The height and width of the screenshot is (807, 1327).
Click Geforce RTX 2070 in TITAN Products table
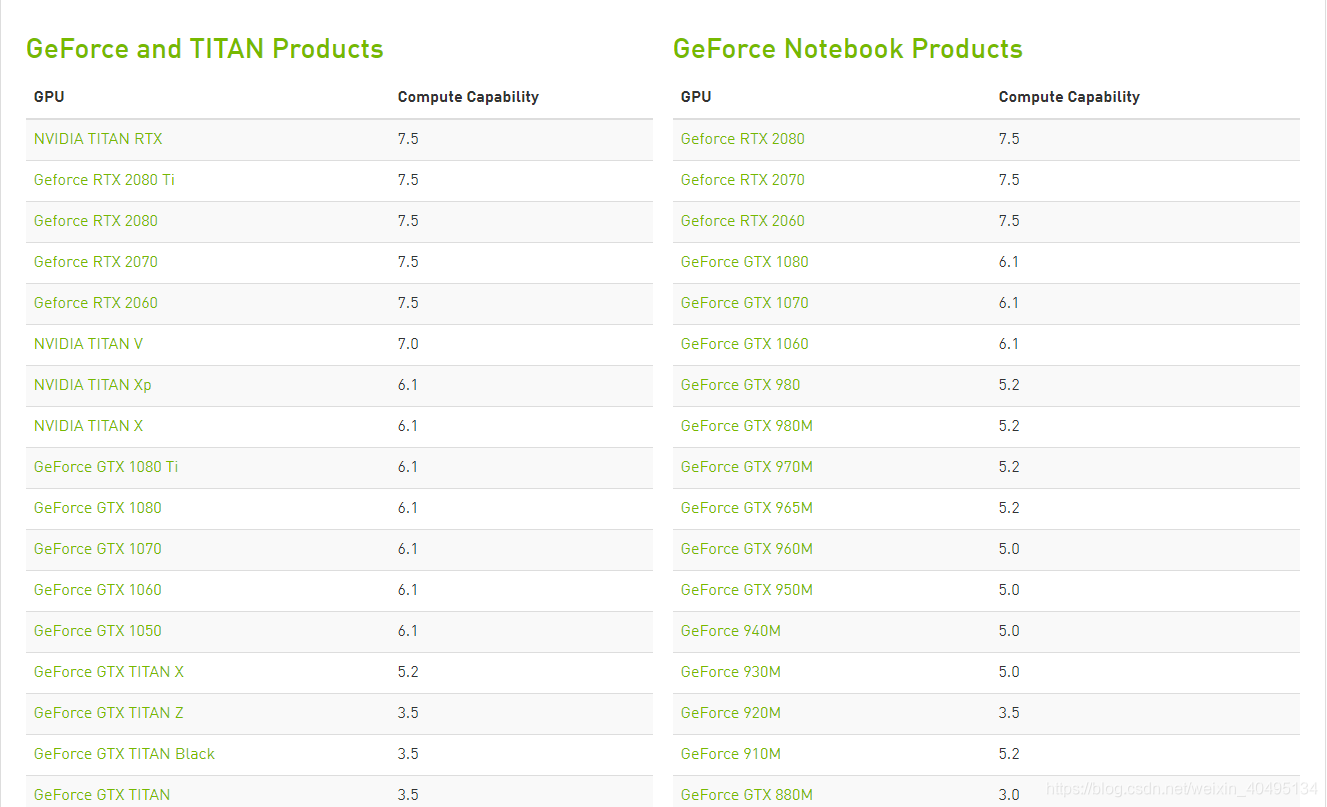(96, 262)
